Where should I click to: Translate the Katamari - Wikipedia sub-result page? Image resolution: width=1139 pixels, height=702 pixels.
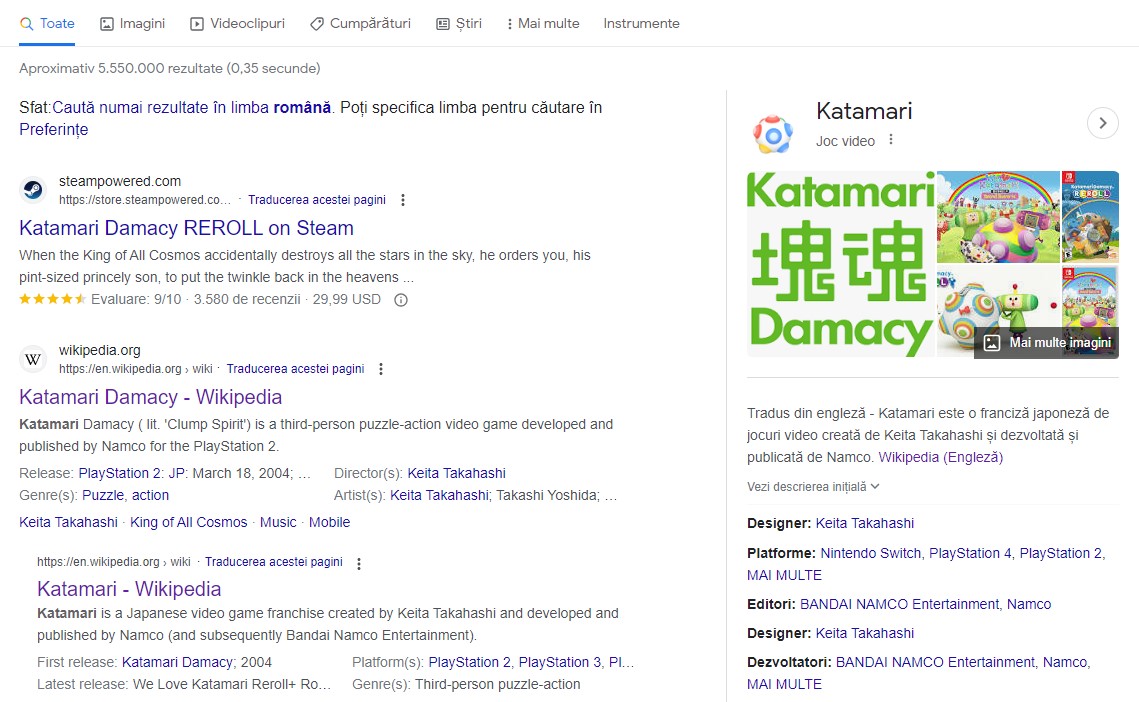click(x=274, y=562)
